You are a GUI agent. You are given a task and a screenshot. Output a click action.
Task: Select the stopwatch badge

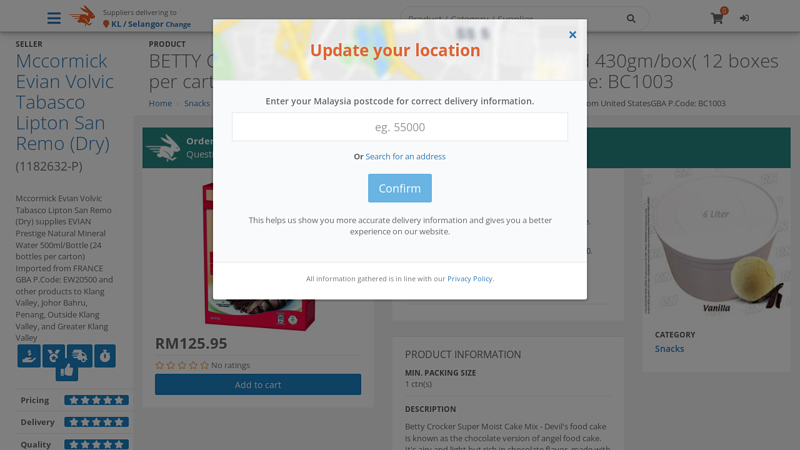105,356
